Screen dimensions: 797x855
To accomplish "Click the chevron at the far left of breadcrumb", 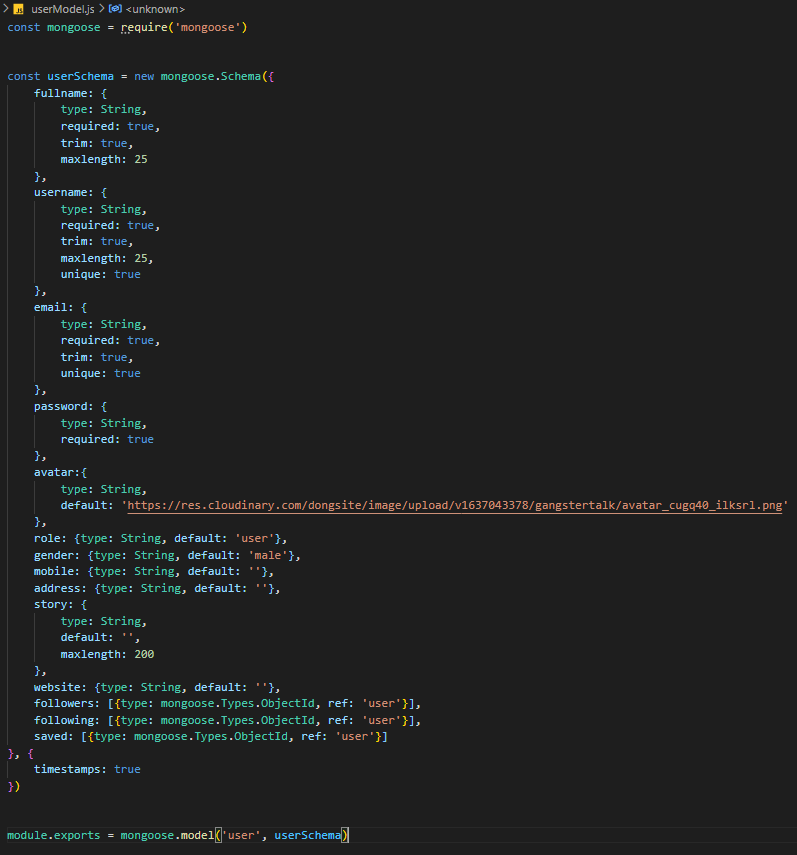I will [5, 9].
